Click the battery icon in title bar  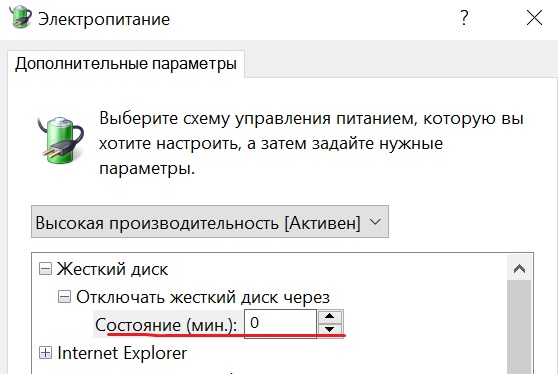pyautogui.click(x=20, y=16)
